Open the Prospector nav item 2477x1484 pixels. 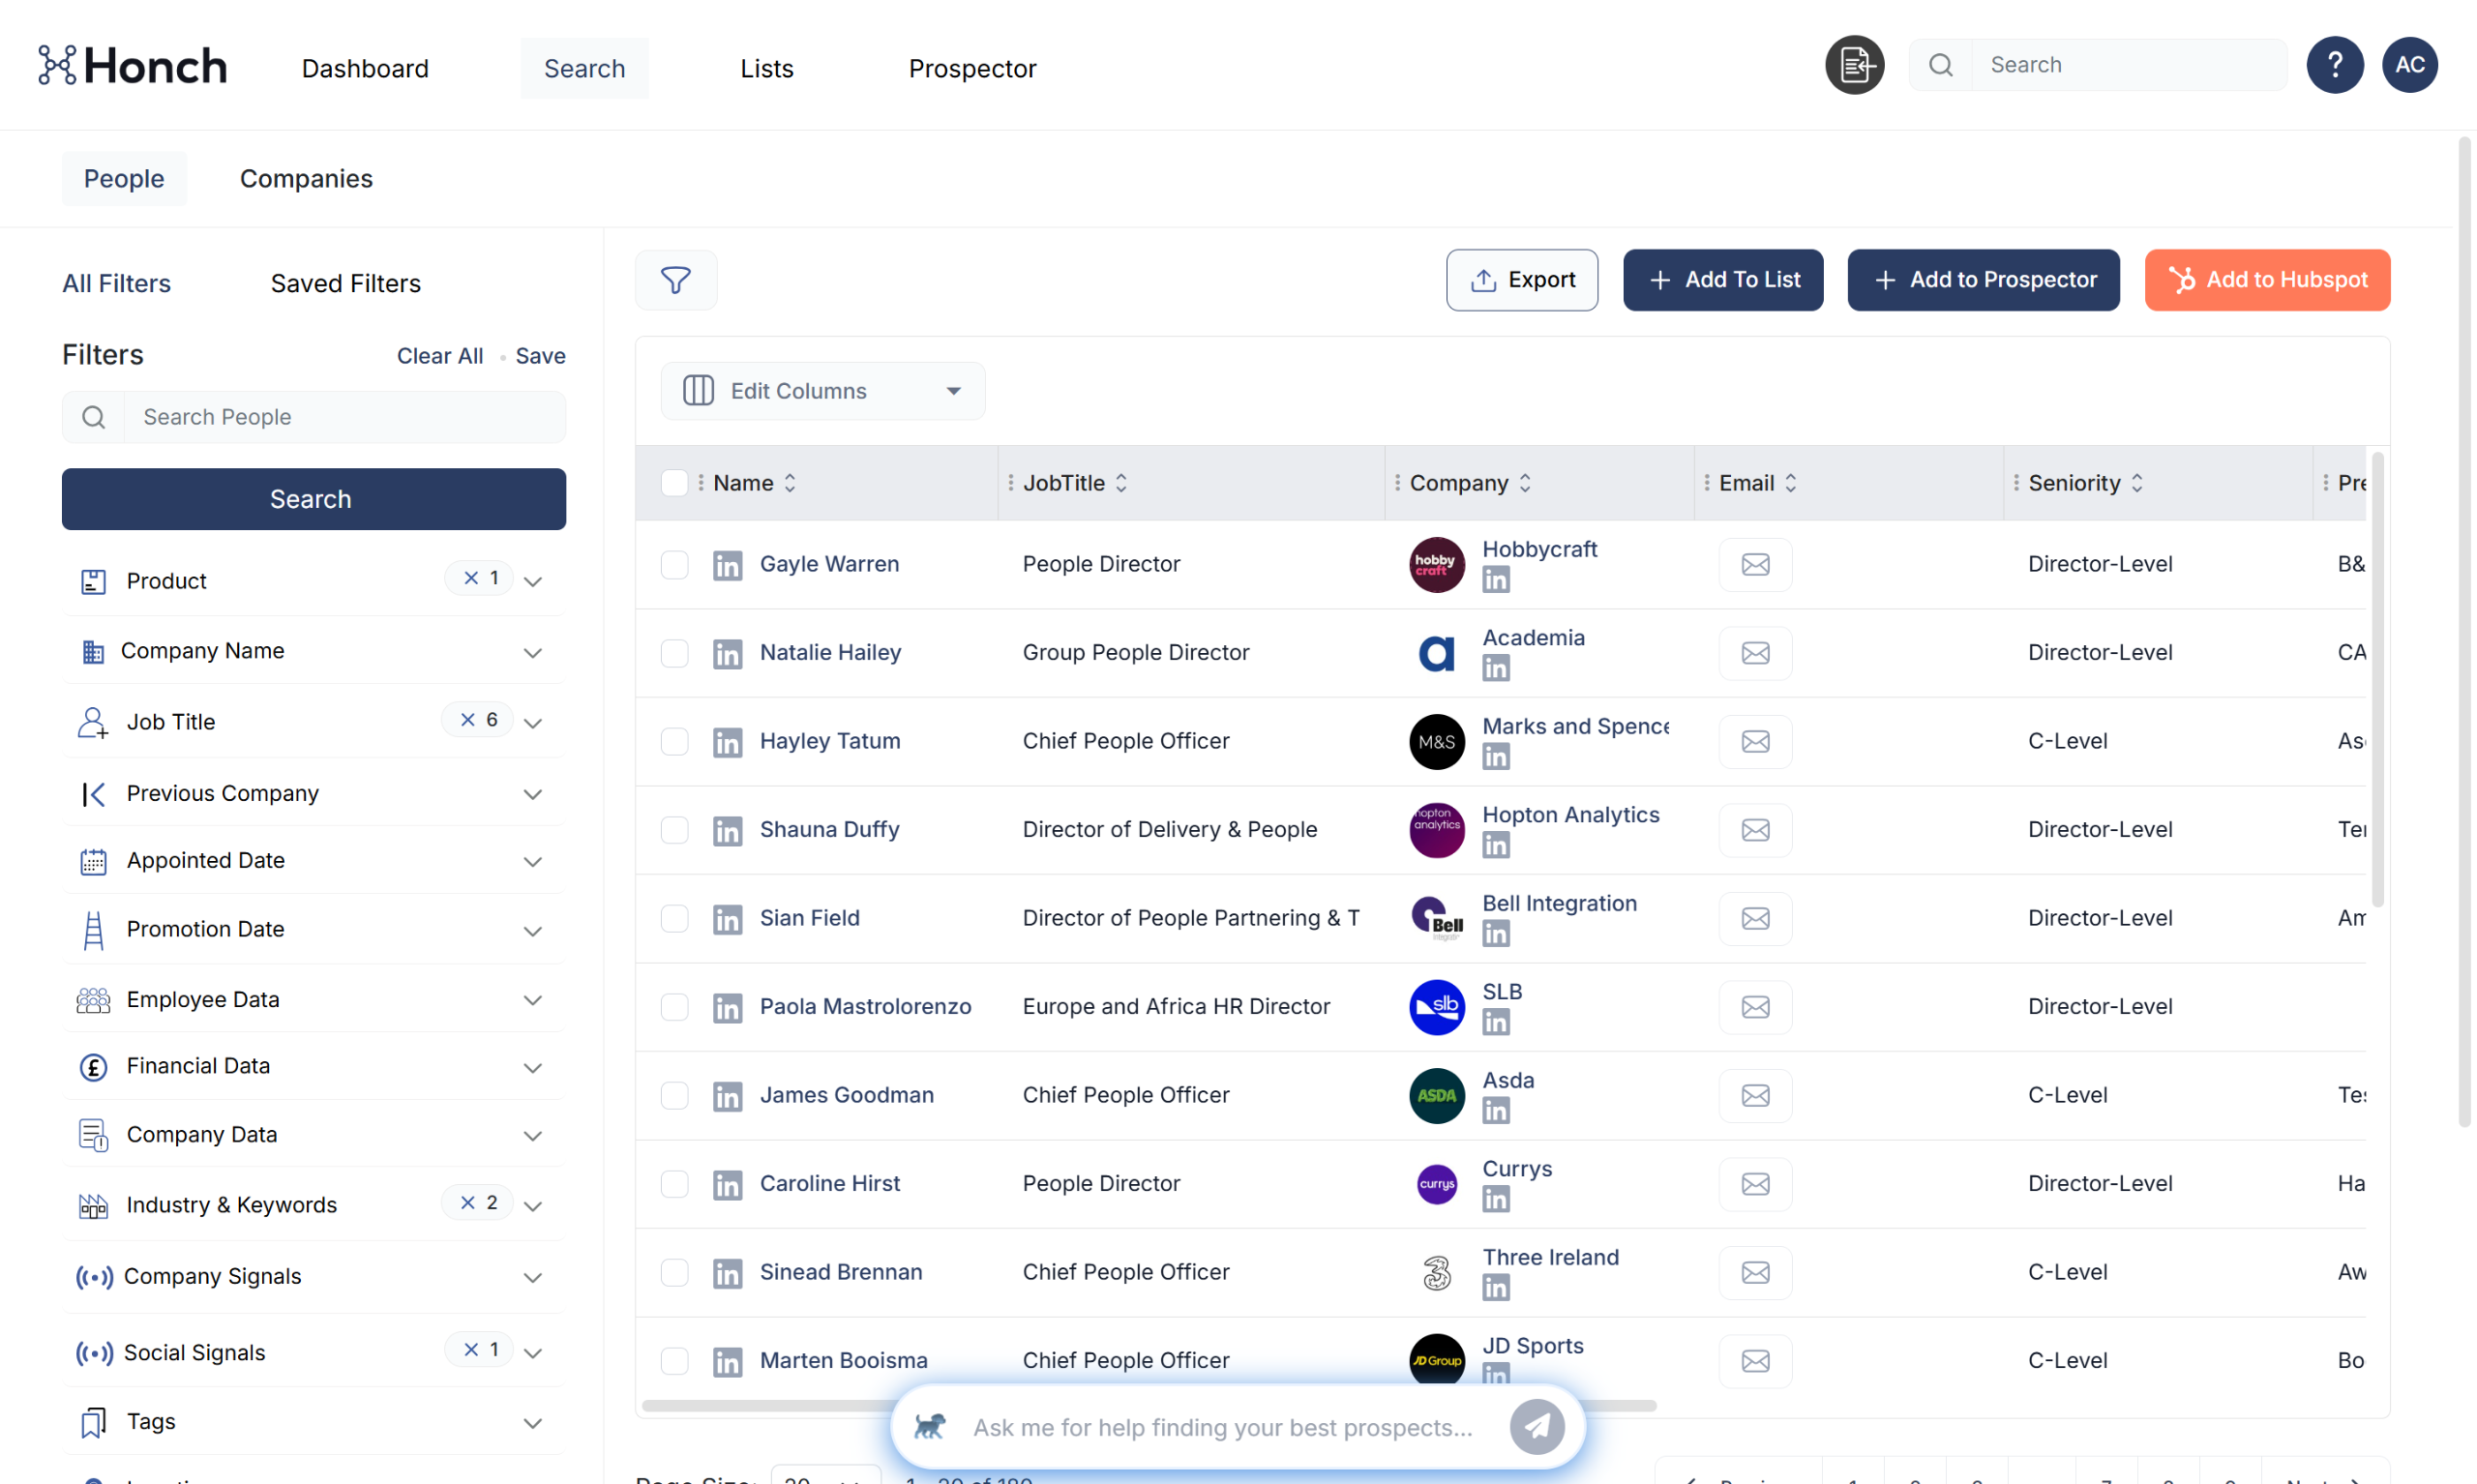[x=972, y=69]
